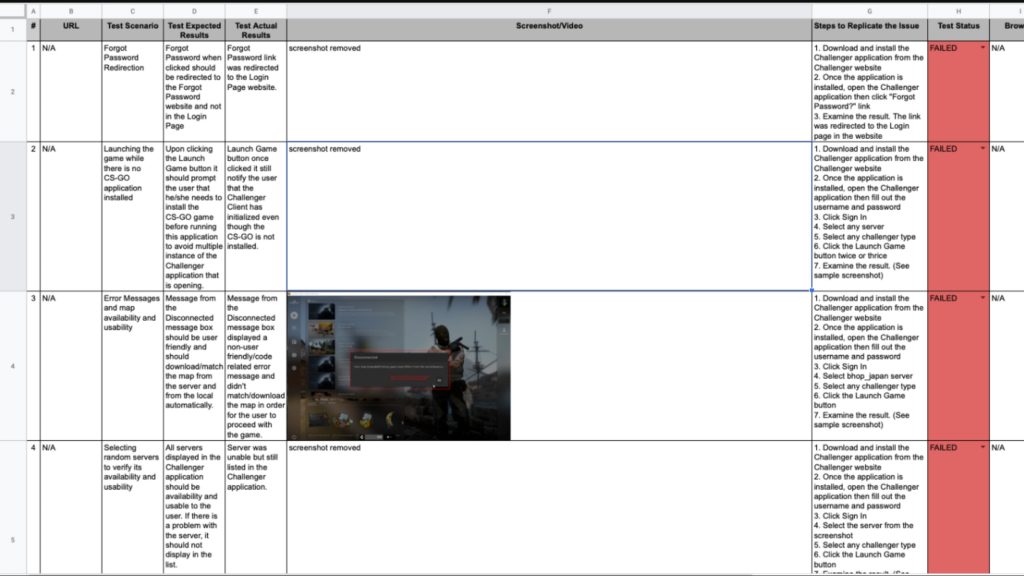Click the select-all corner box of the sheet

(x=12, y=11)
